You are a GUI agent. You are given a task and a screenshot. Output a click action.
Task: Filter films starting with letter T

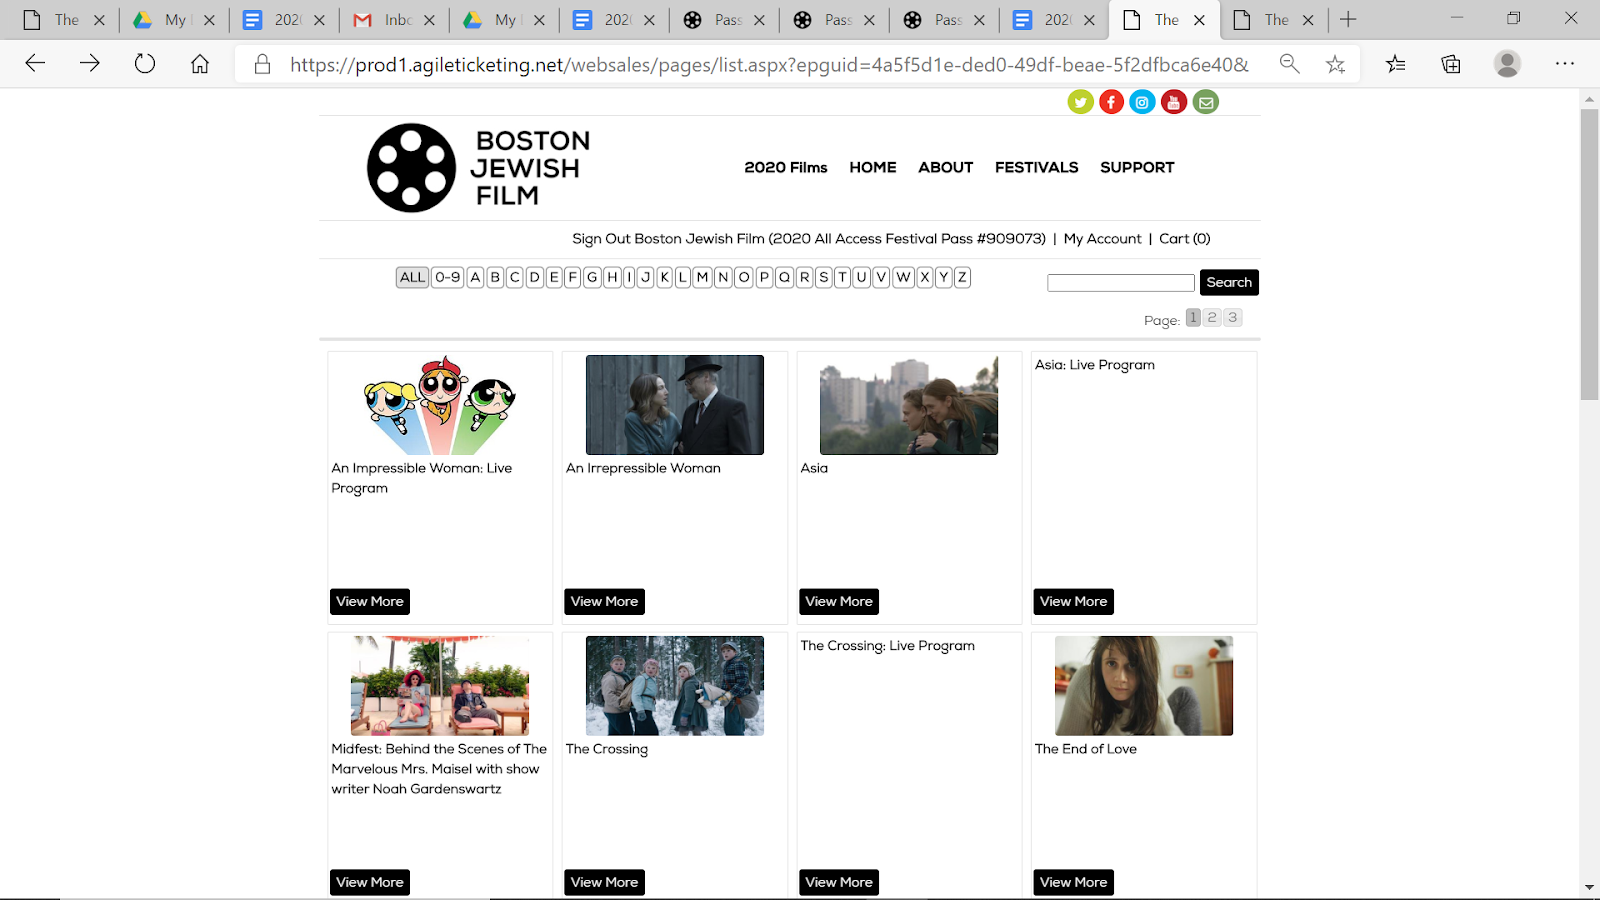842,277
